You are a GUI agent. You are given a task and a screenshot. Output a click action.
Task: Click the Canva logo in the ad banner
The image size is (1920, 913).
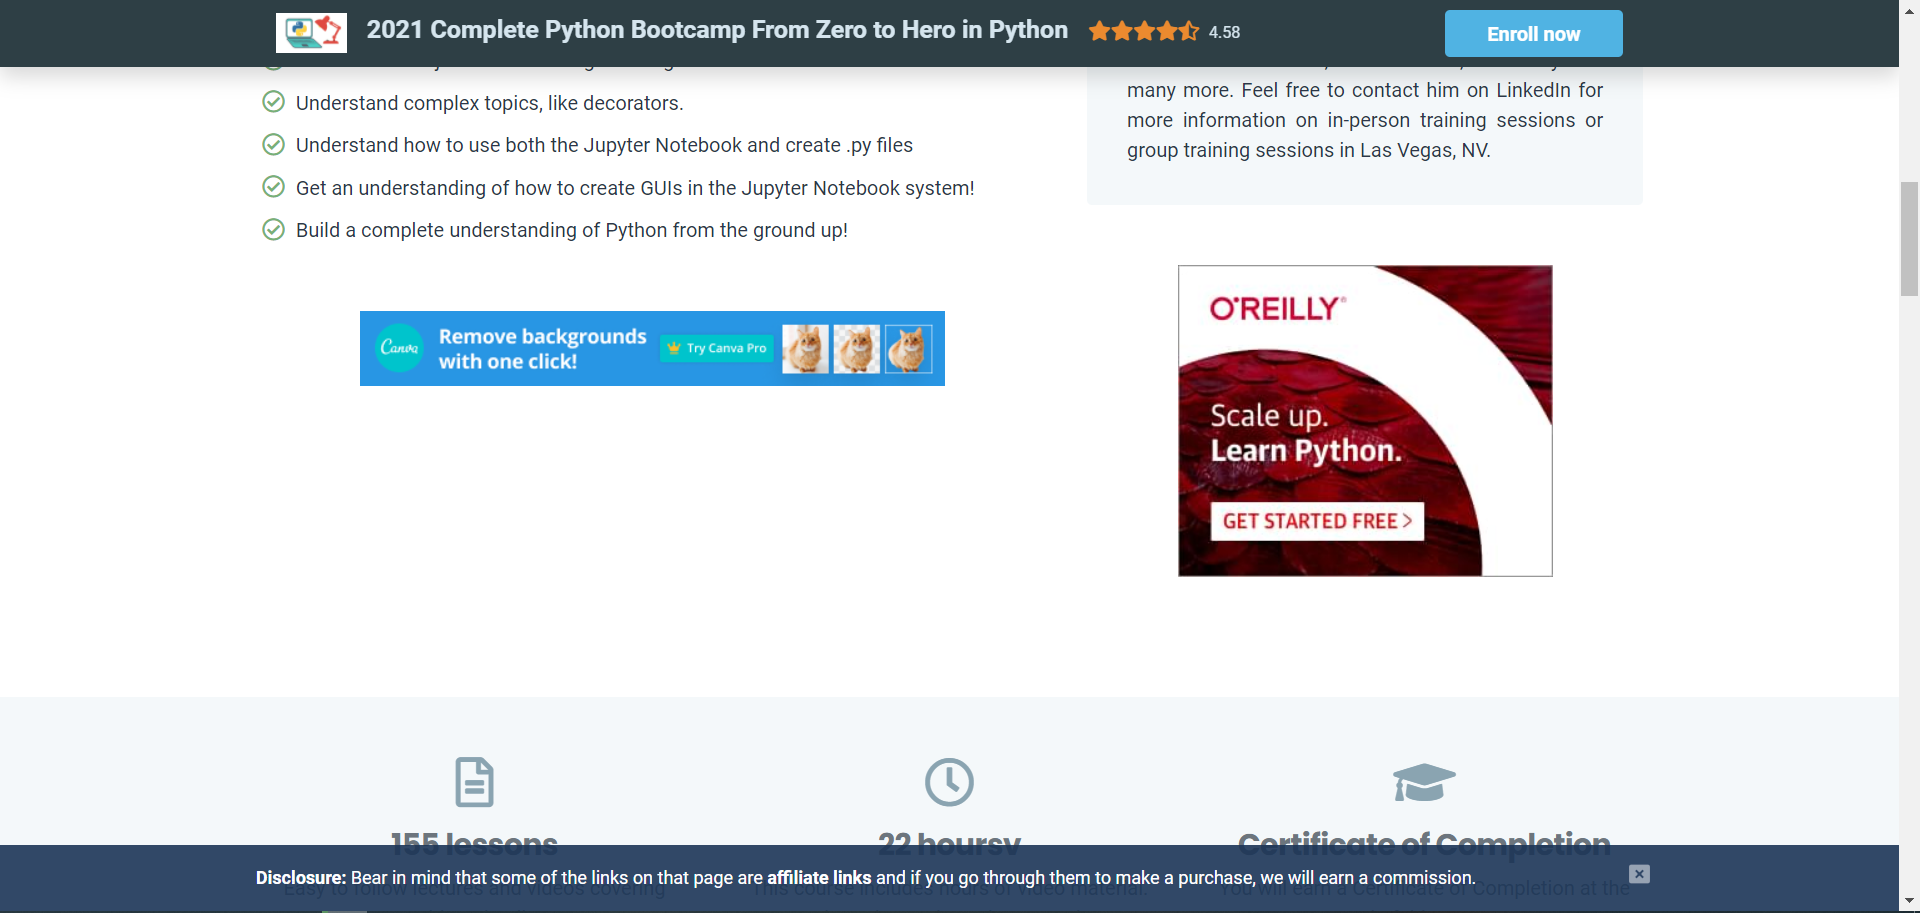click(398, 348)
